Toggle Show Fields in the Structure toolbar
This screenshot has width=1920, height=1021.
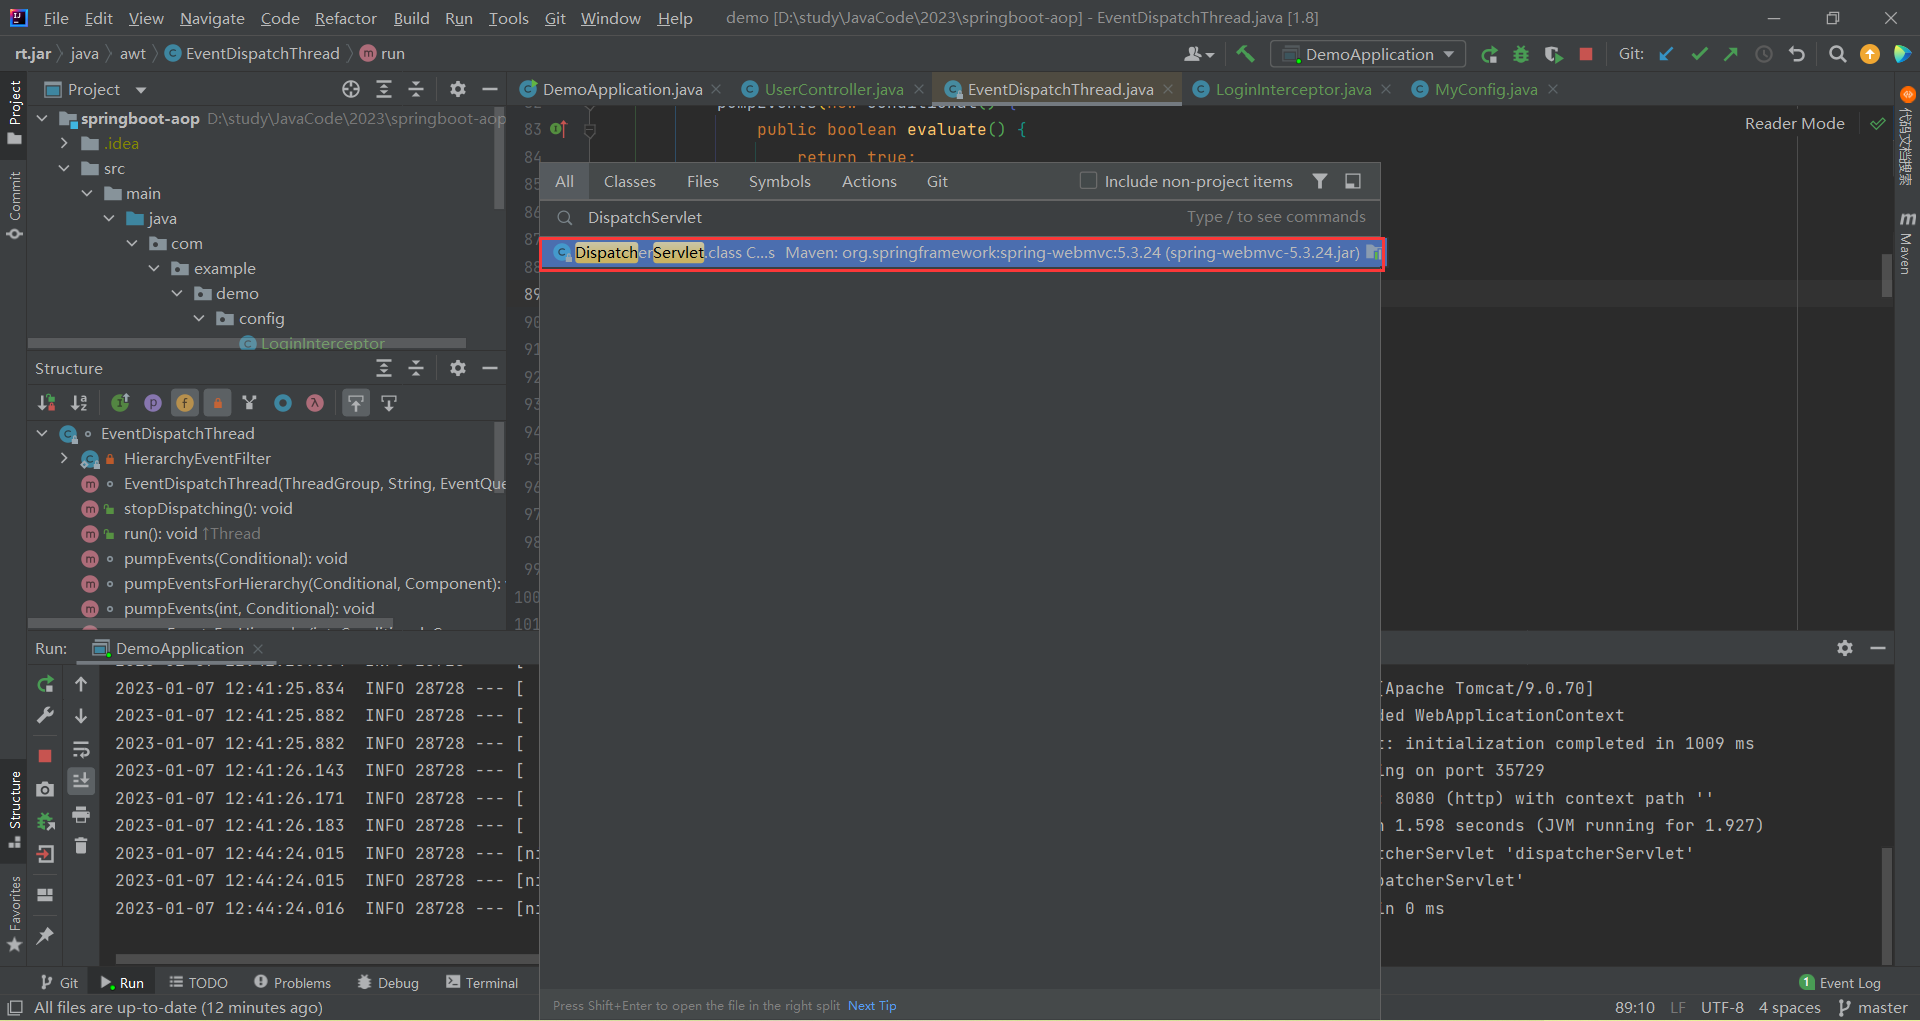pos(185,403)
